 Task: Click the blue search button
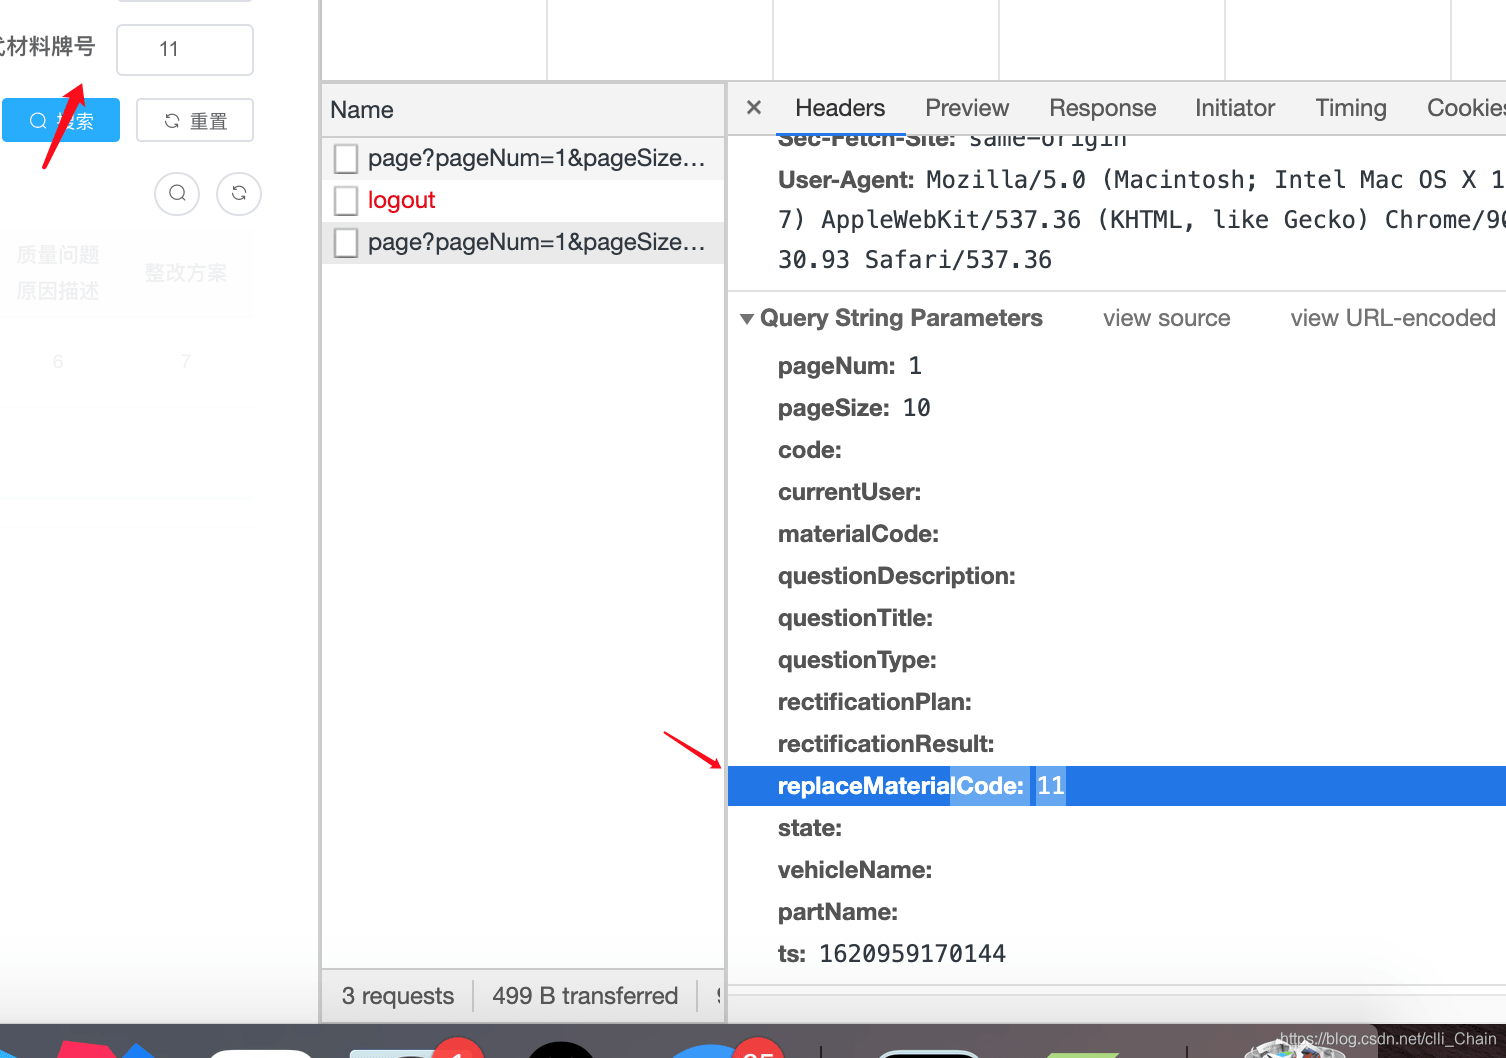coord(61,120)
